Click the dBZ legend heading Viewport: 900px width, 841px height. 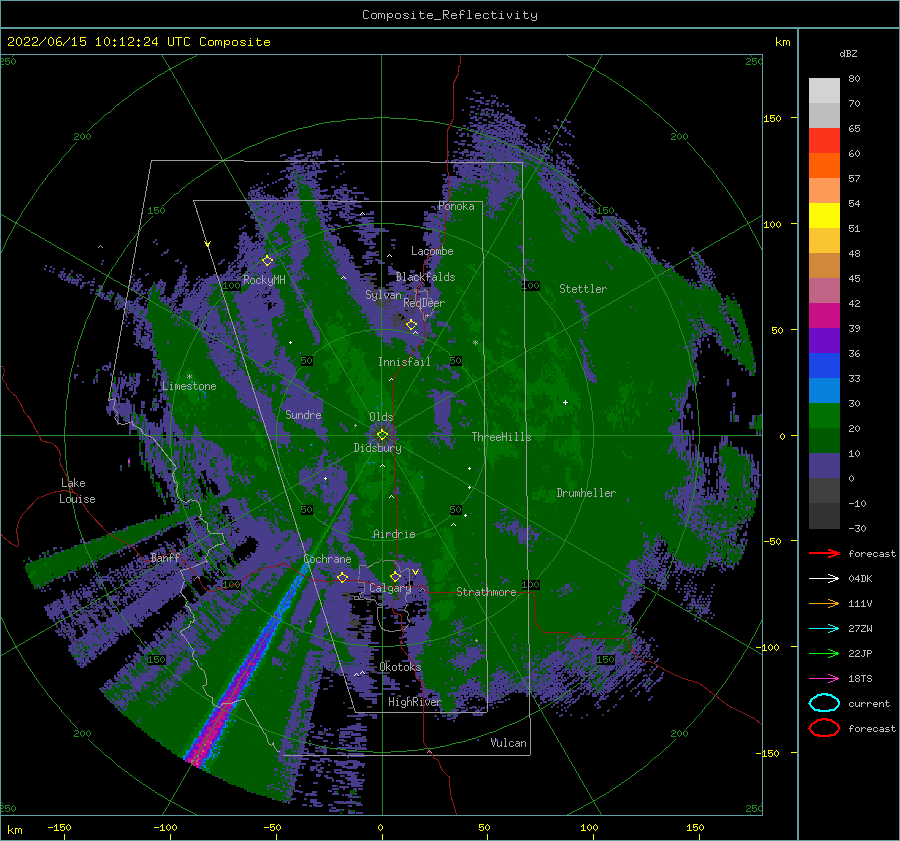click(848, 53)
